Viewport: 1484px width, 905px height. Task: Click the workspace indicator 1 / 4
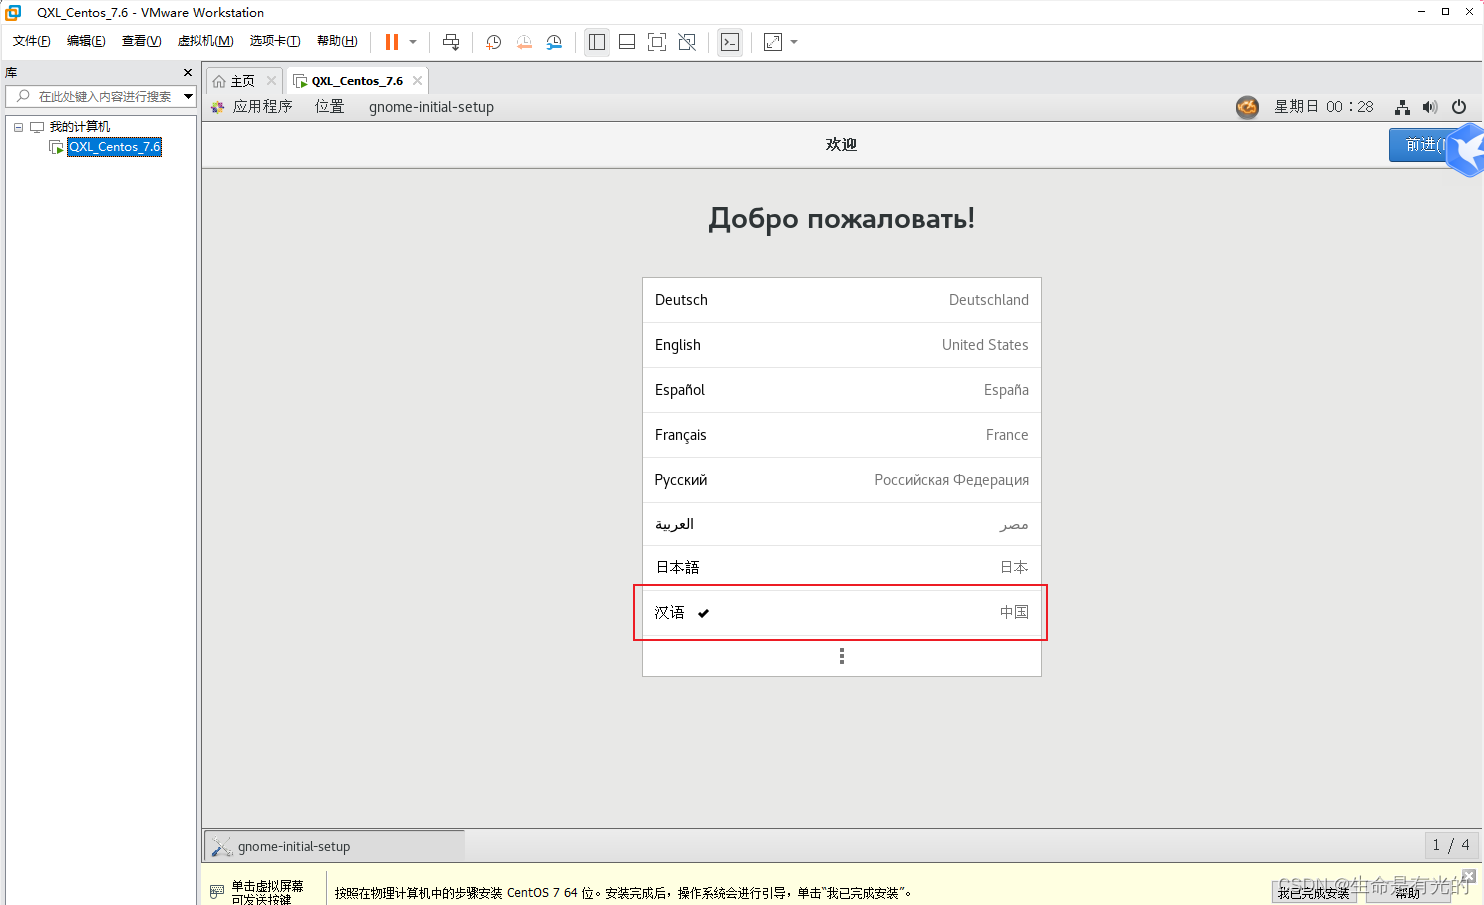tap(1451, 845)
